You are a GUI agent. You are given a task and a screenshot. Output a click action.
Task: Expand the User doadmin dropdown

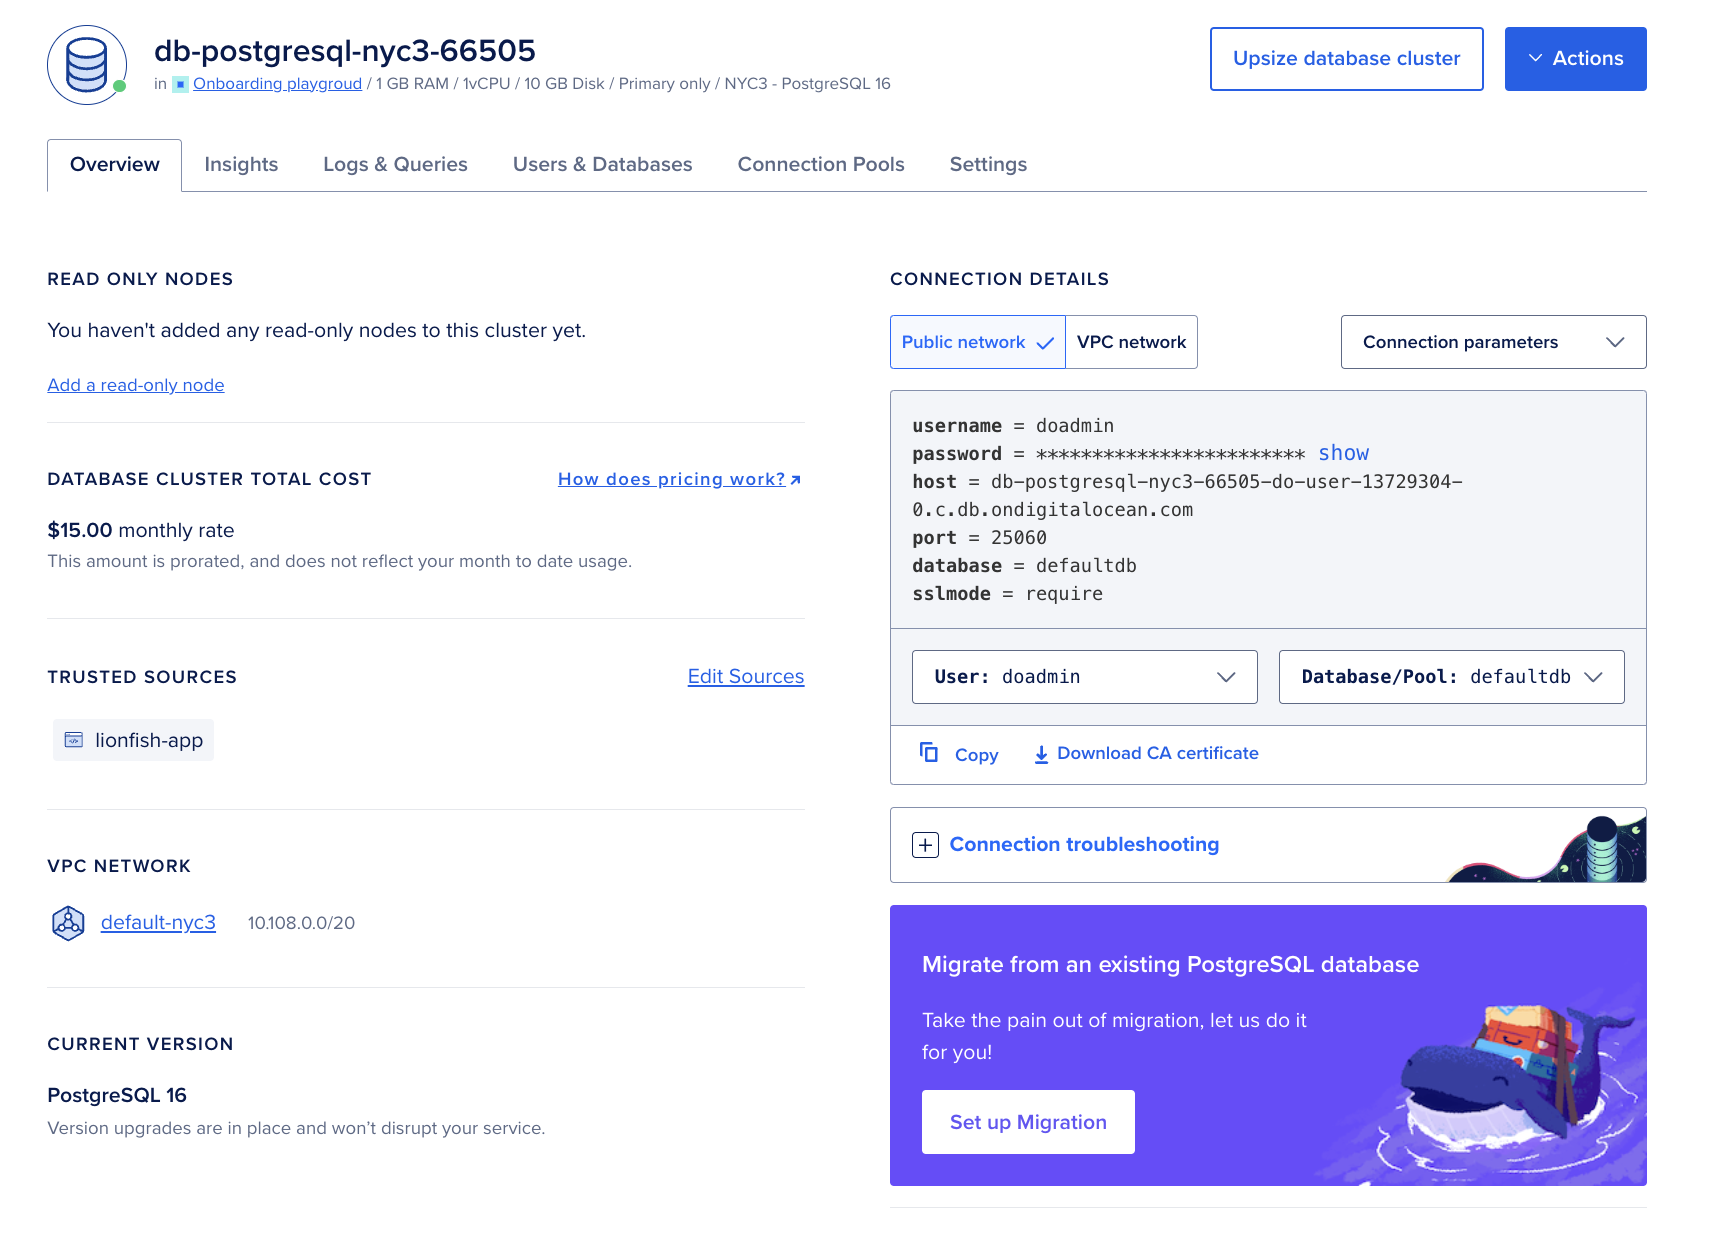pyautogui.click(x=1084, y=677)
